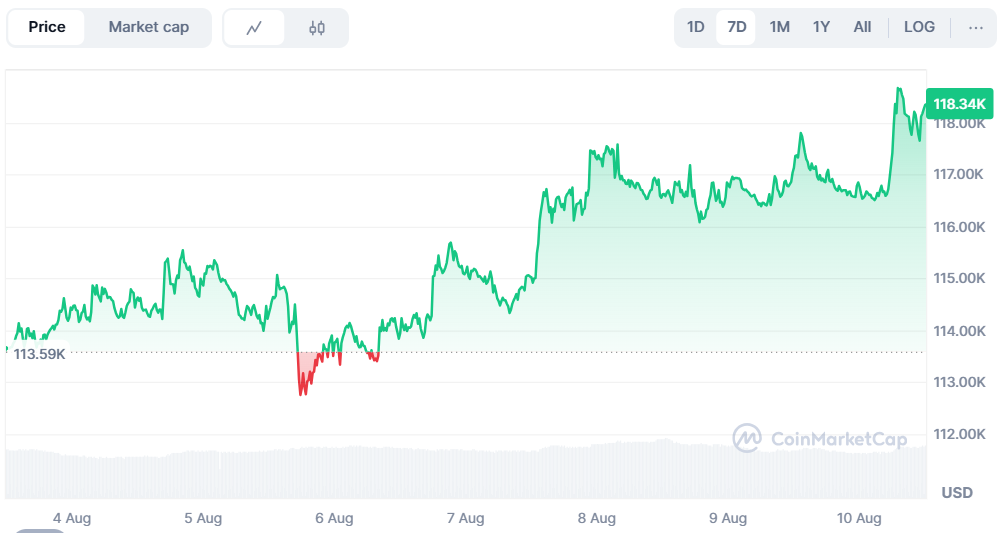
Task: Click the 113.59K opening price label
Action: tap(39, 353)
